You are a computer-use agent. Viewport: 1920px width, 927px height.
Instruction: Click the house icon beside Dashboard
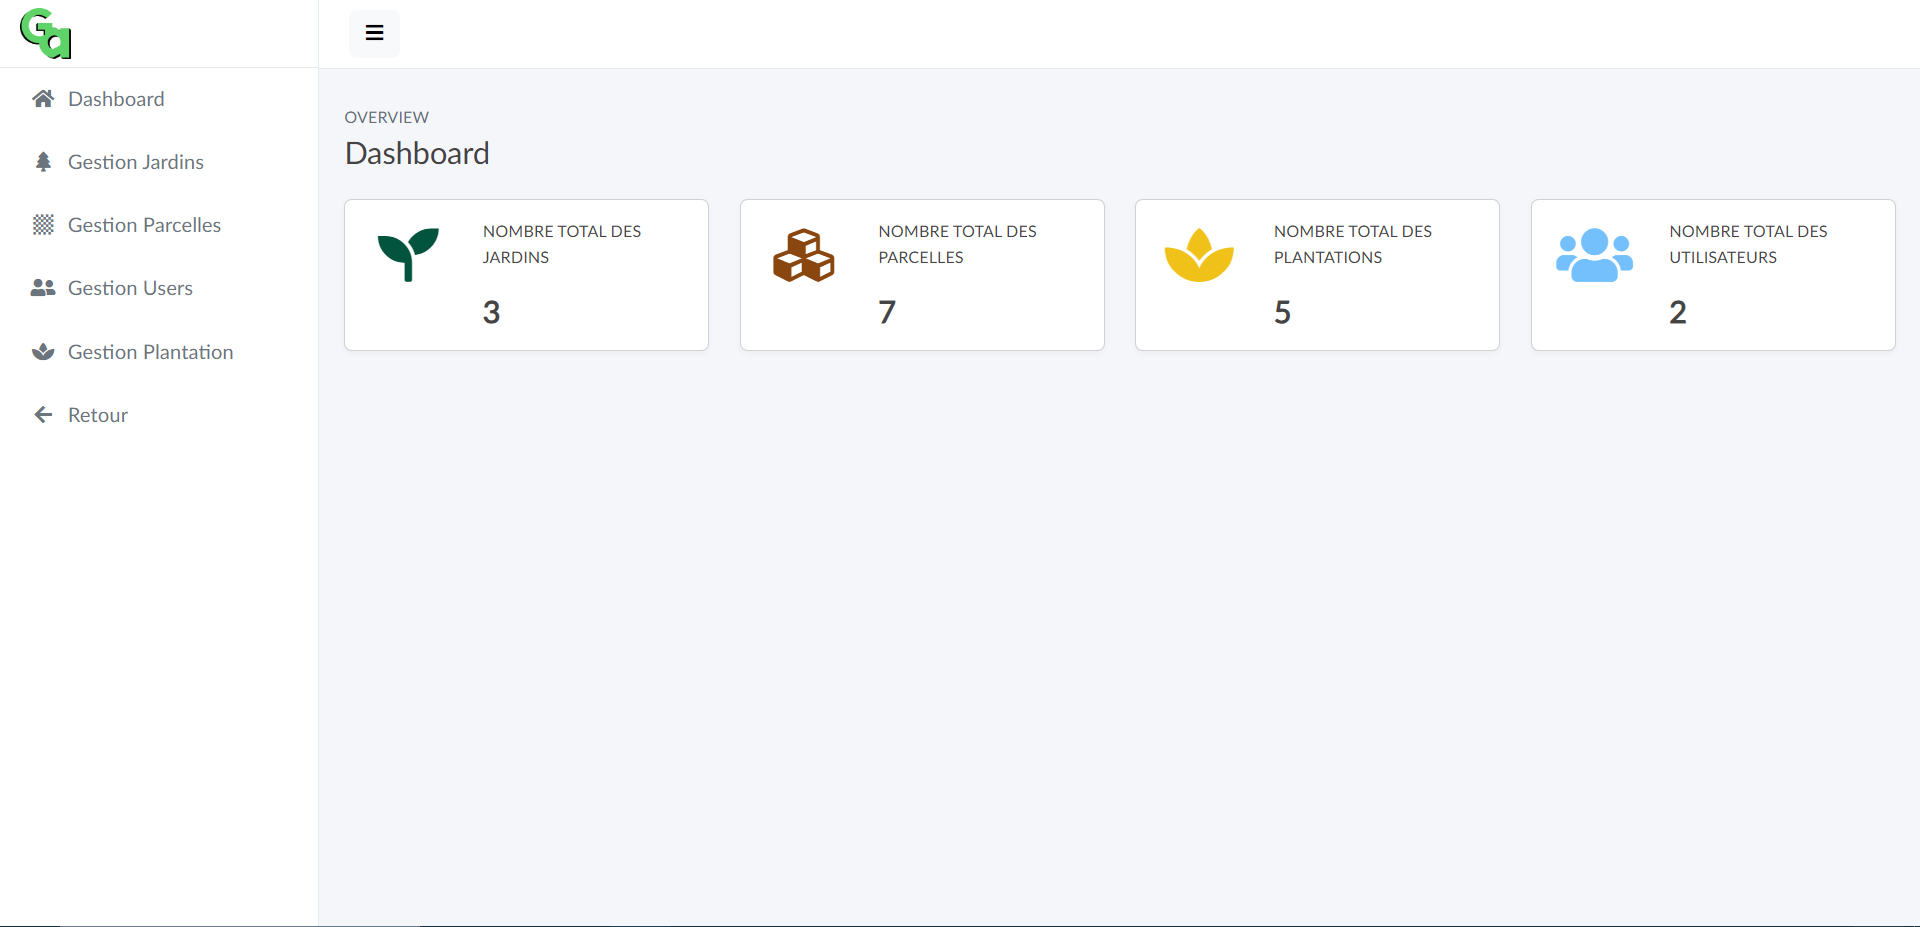[x=43, y=99]
